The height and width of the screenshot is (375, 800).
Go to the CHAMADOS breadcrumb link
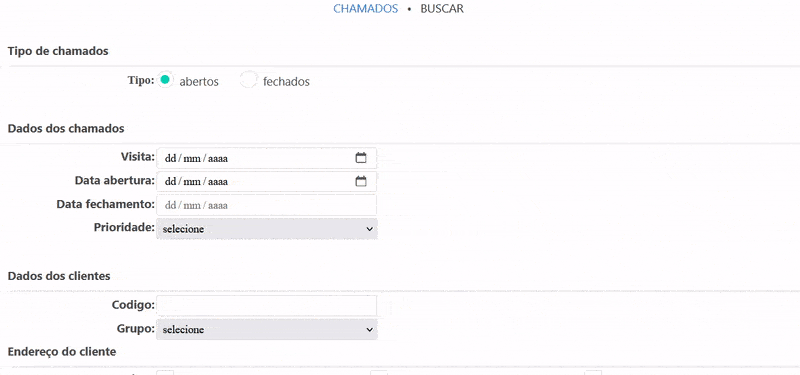(365, 9)
